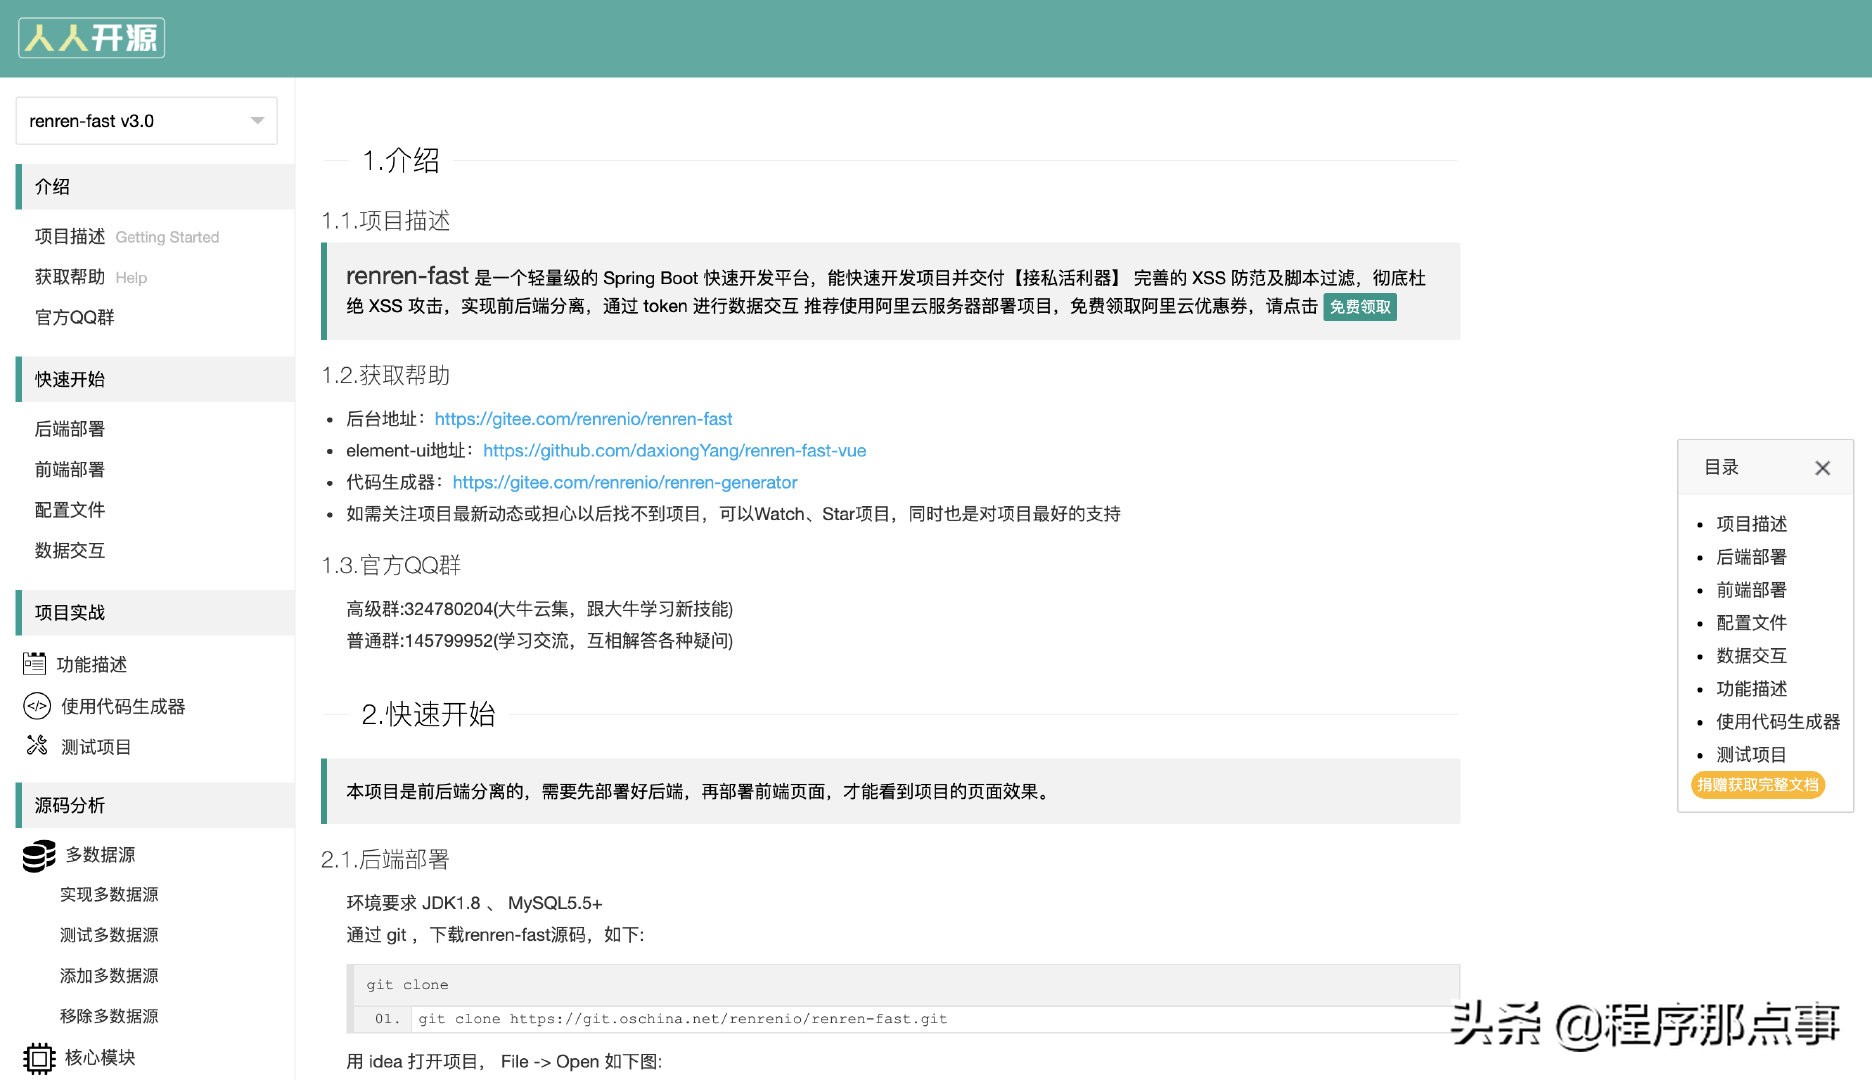Click the 1.介绍 section heading

(401, 161)
